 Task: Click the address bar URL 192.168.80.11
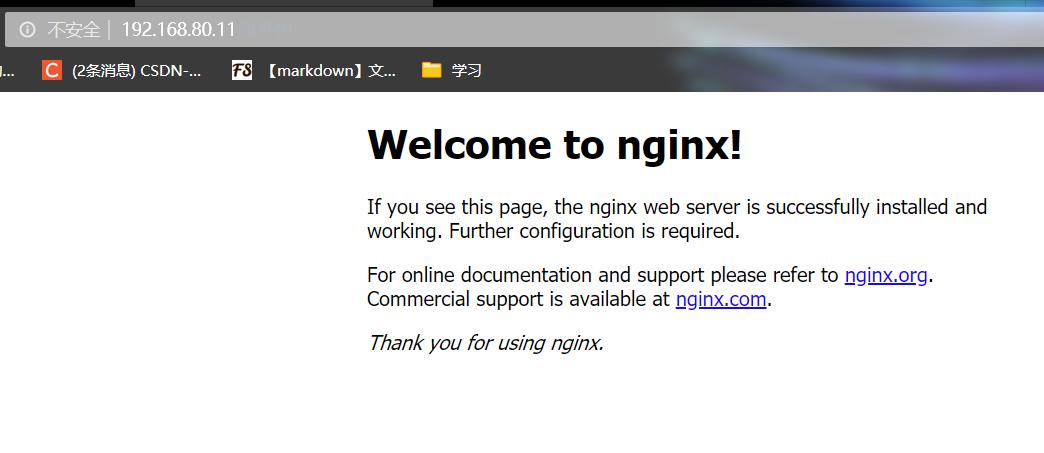click(x=178, y=29)
